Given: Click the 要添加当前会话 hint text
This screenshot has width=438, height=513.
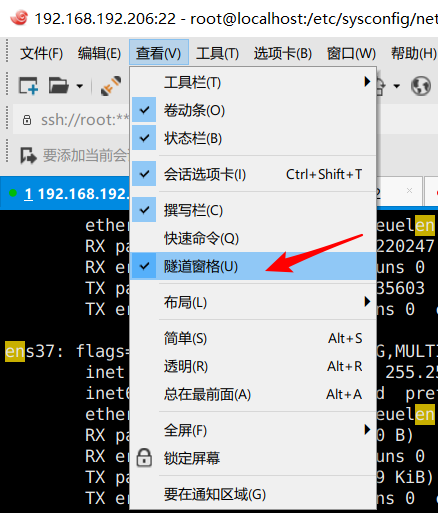Looking at the screenshot, I should pos(85,155).
